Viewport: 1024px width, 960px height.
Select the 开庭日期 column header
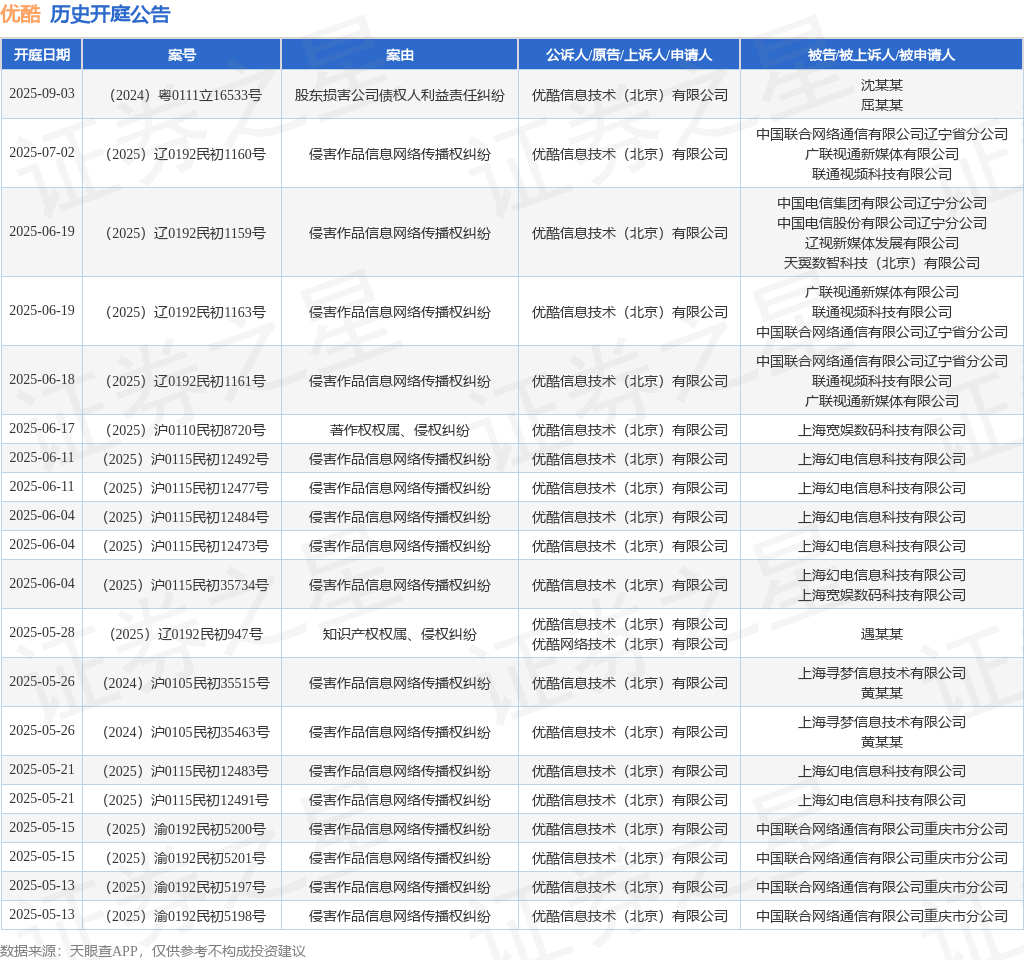(x=42, y=55)
